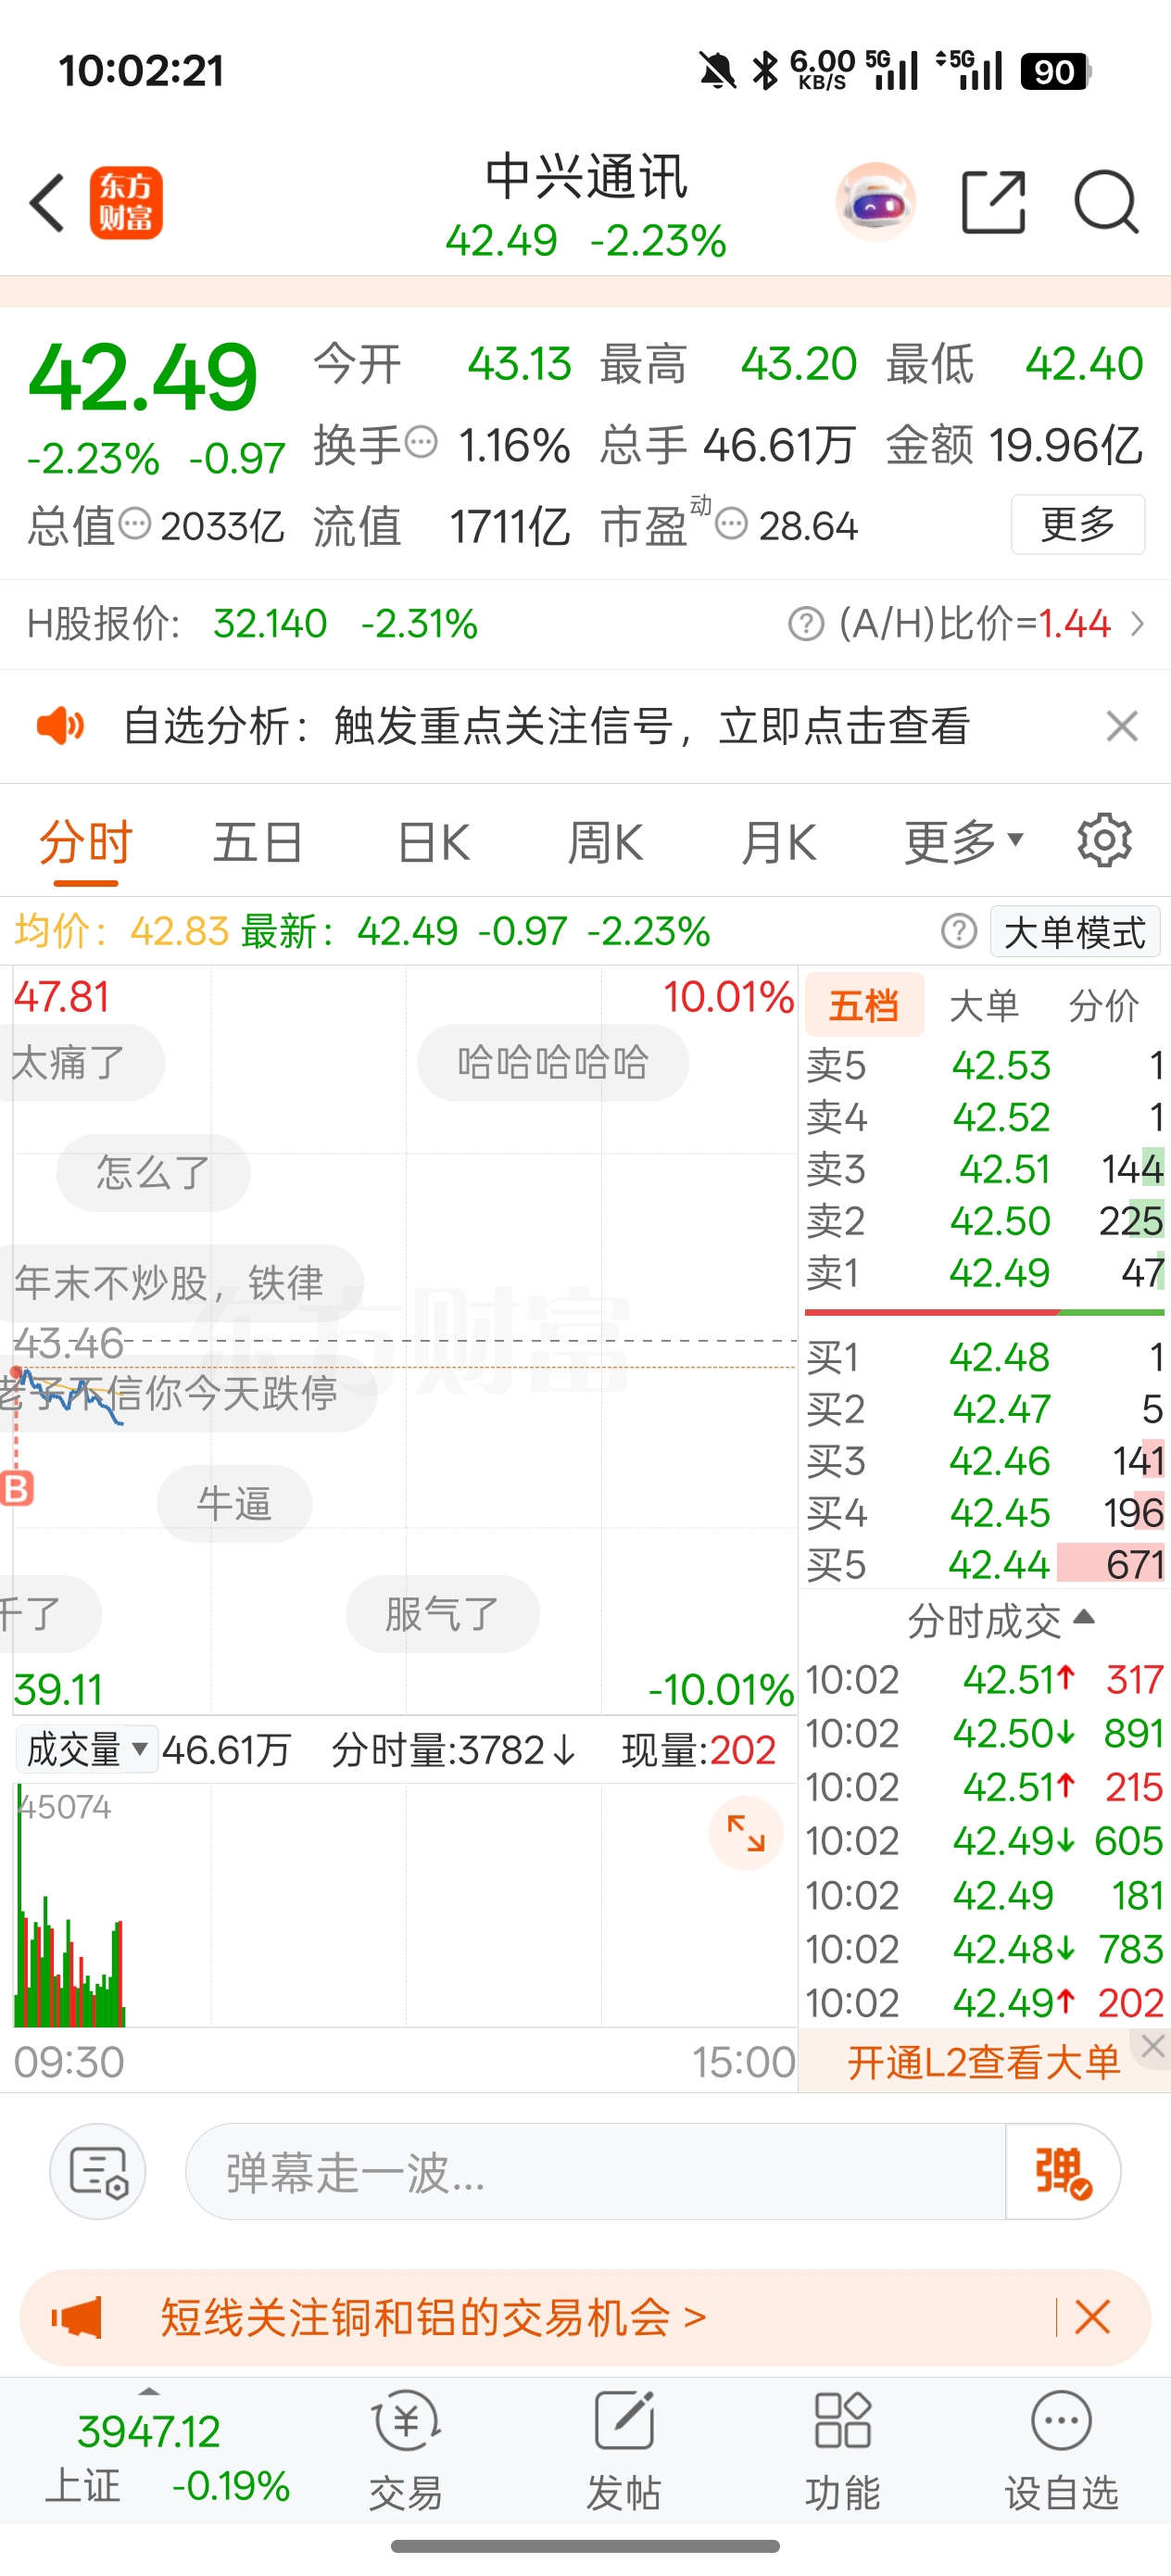Switch to the 五日 chart tab
The height and width of the screenshot is (2576, 1171).
[258, 842]
